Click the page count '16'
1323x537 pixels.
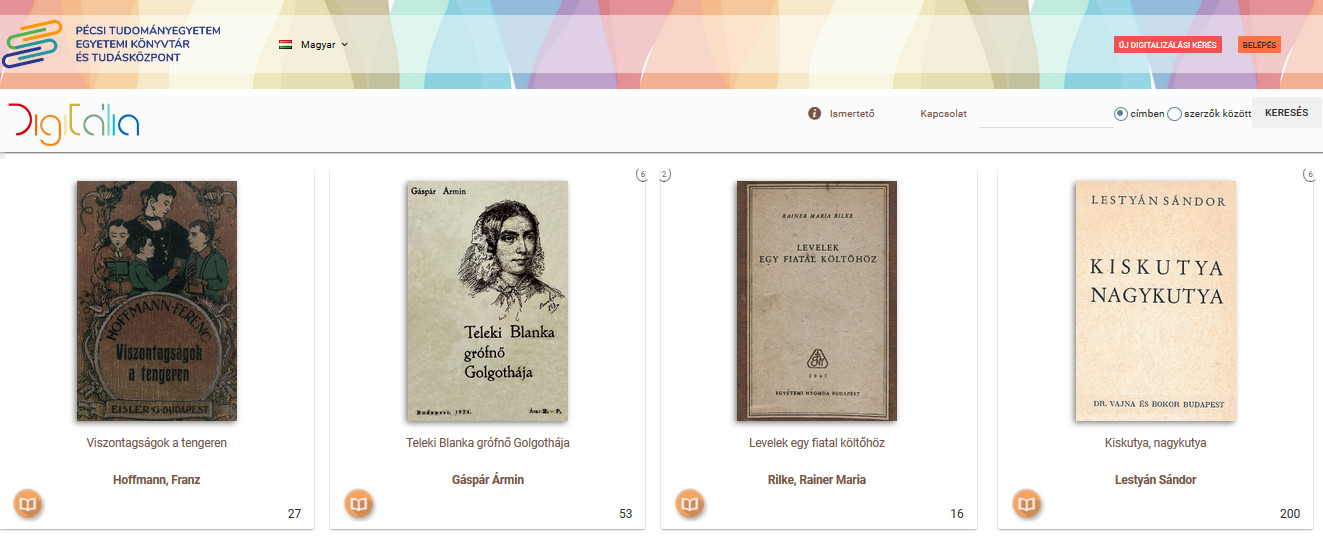(x=957, y=514)
